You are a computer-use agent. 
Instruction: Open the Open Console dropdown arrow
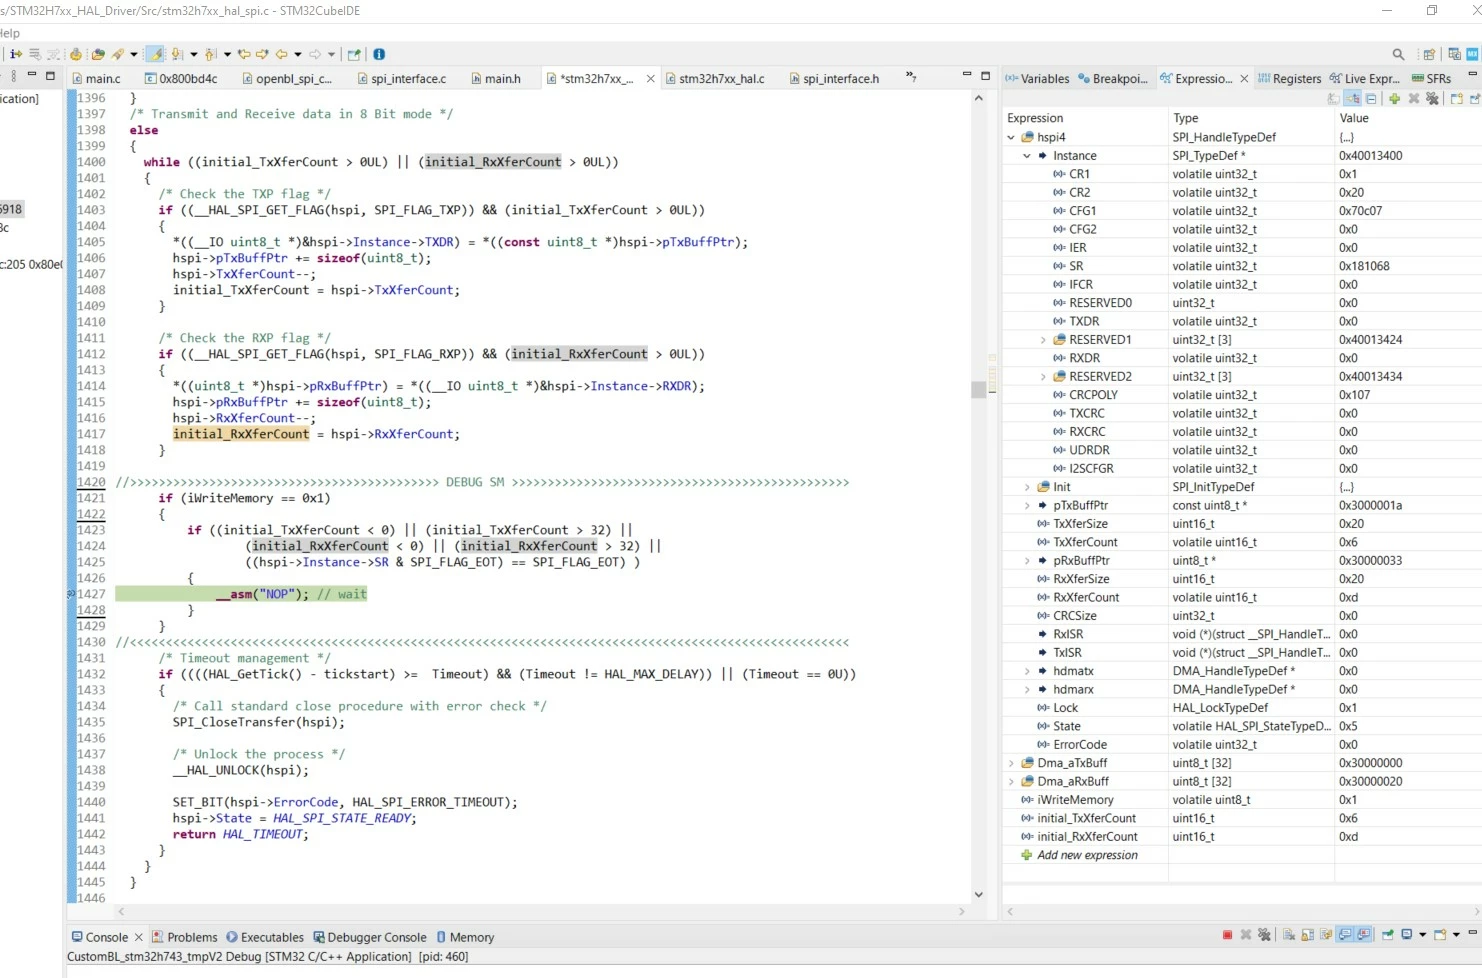click(1456, 935)
